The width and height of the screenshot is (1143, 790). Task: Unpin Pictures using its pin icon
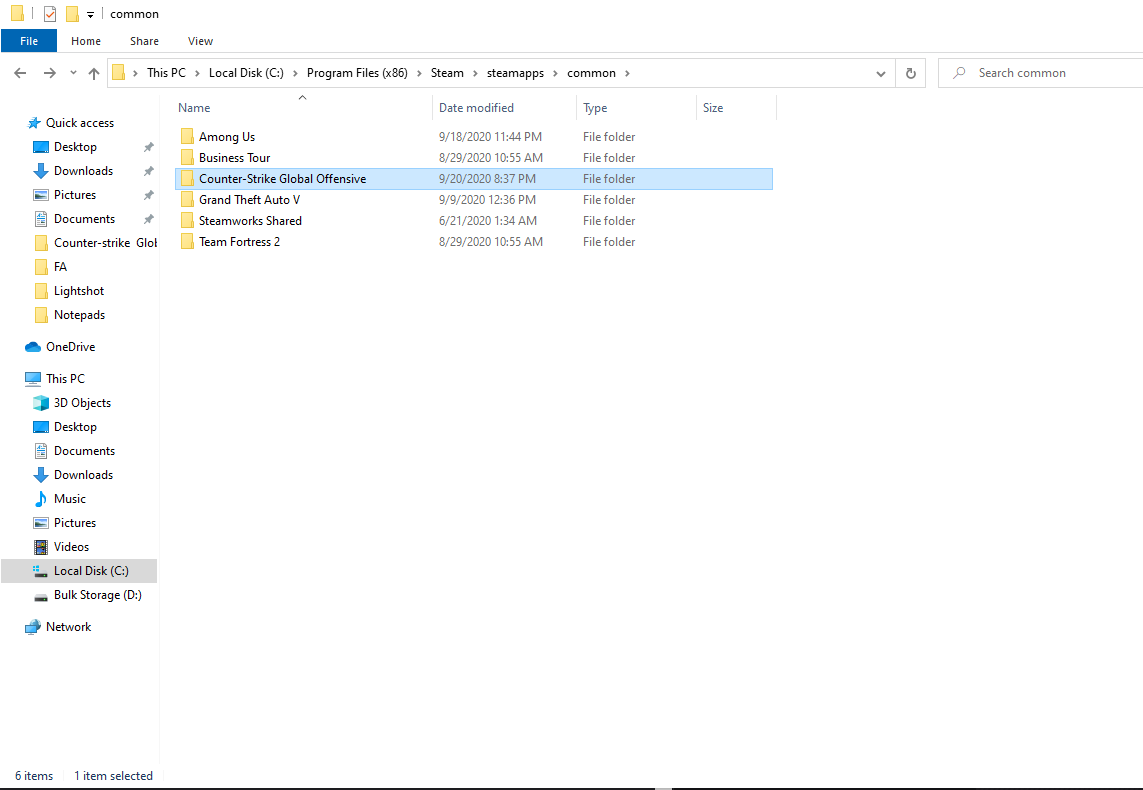click(x=148, y=195)
